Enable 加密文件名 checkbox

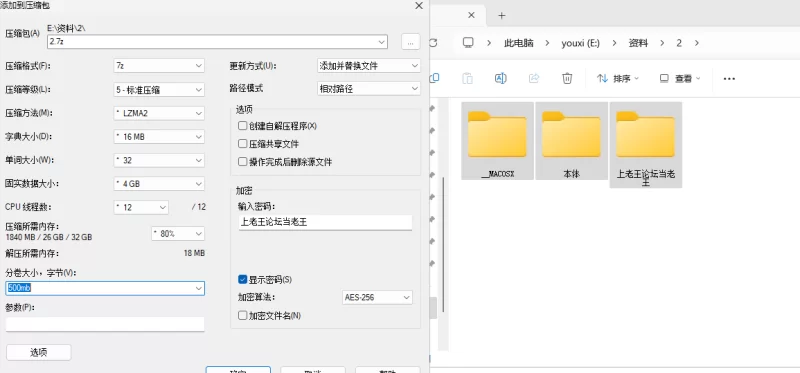(242, 315)
